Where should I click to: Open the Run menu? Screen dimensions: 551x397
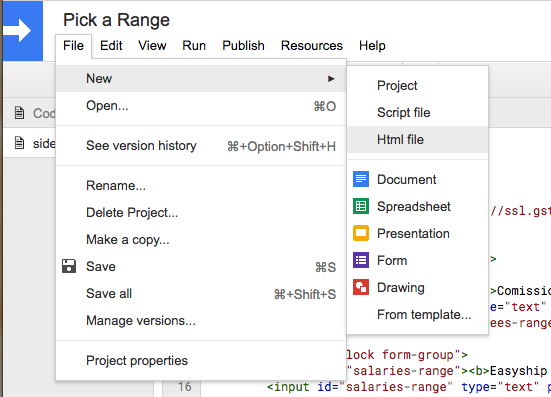[194, 46]
